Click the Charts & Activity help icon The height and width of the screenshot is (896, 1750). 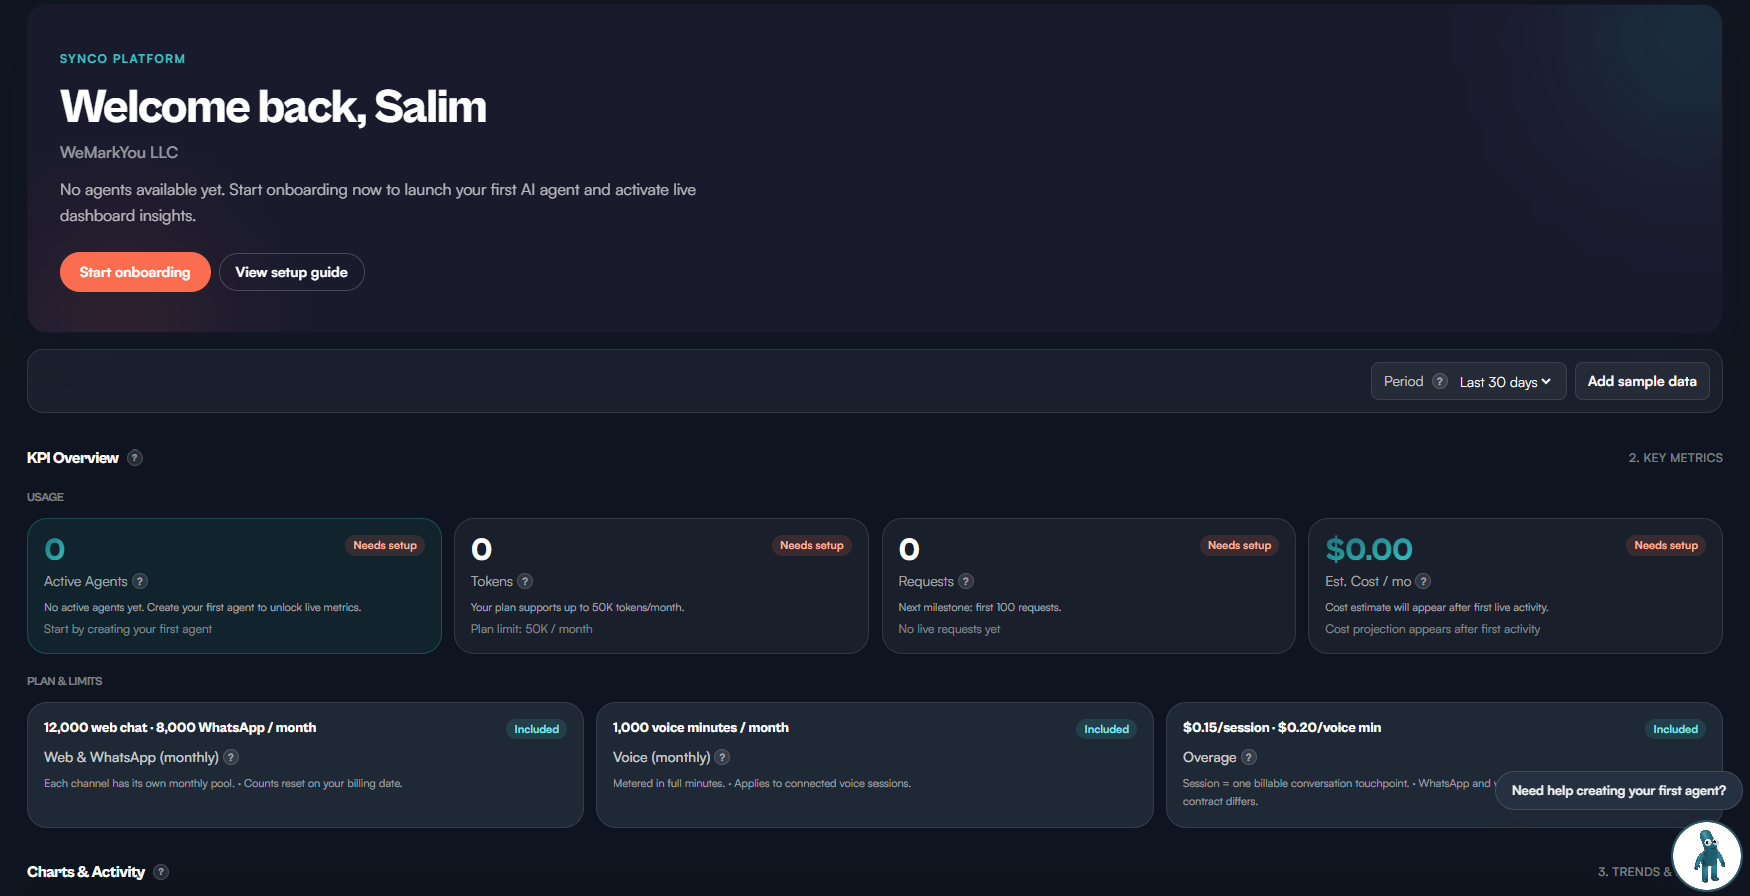pos(161,872)
